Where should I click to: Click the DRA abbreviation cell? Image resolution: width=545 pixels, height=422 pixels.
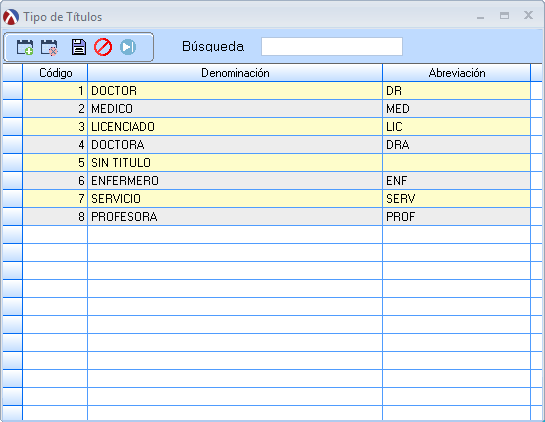pos(457,145)
